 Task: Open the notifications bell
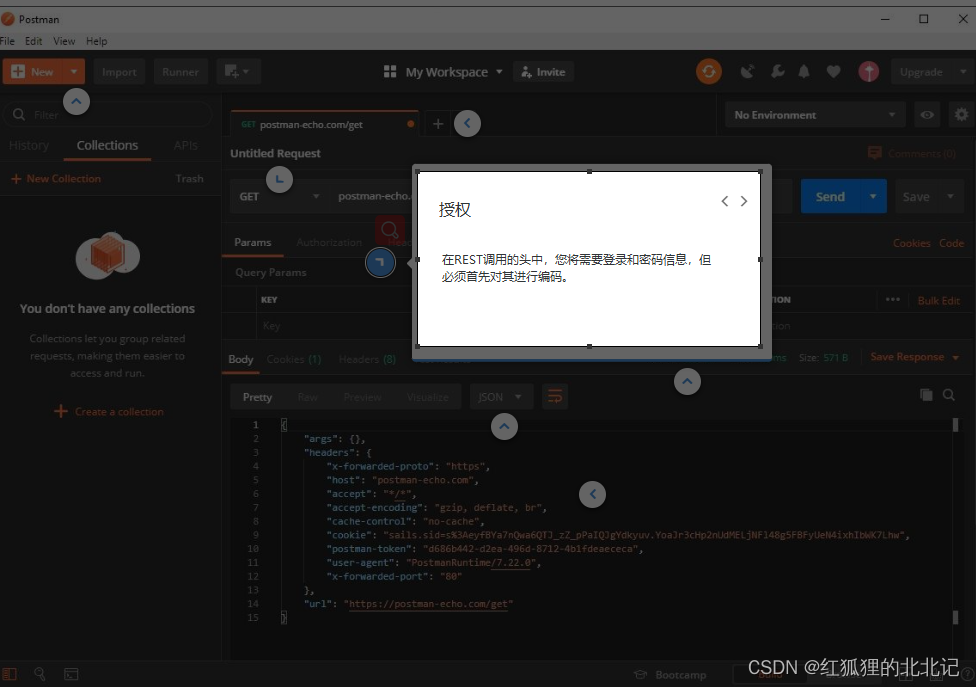pos(804,72)
